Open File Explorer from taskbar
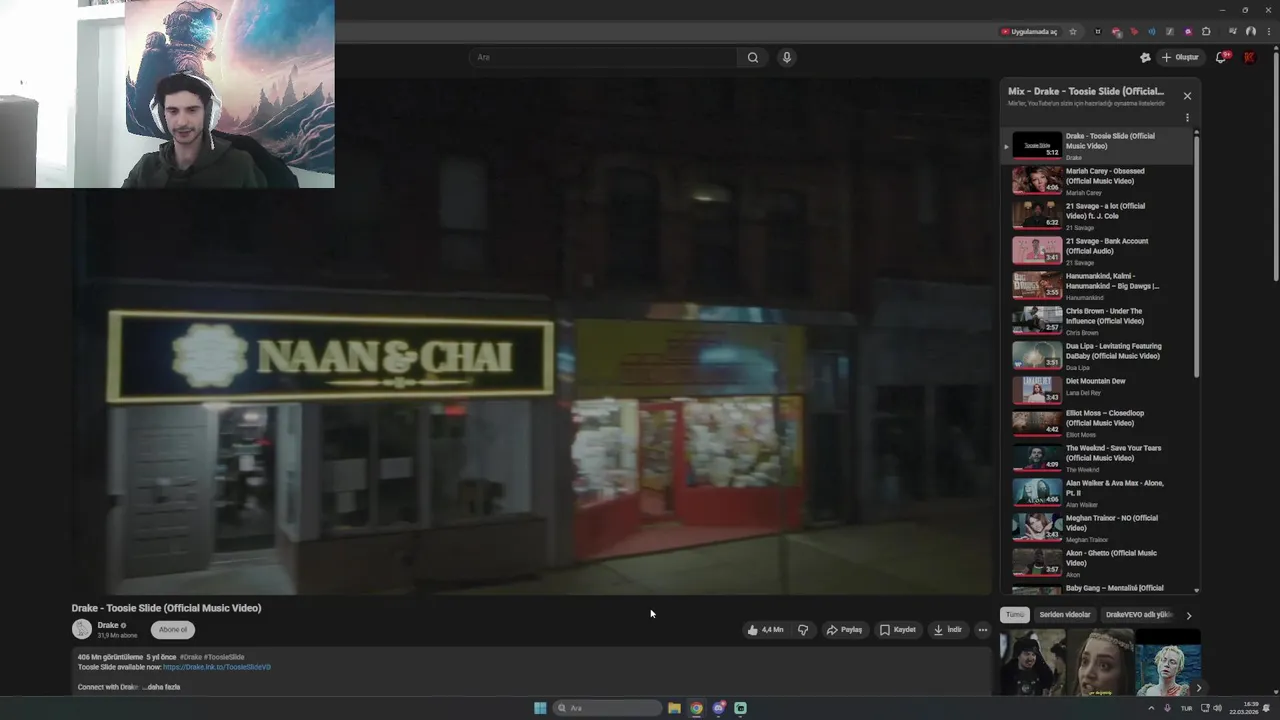This screenshot has height=720, width=1280. tap(674, 708)
